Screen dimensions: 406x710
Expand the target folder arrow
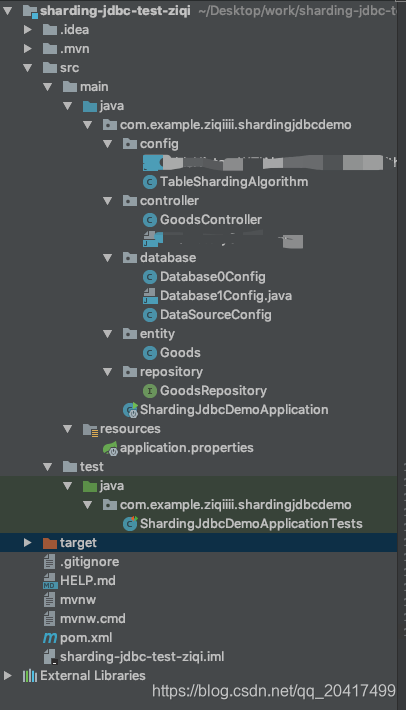(28, 542)
